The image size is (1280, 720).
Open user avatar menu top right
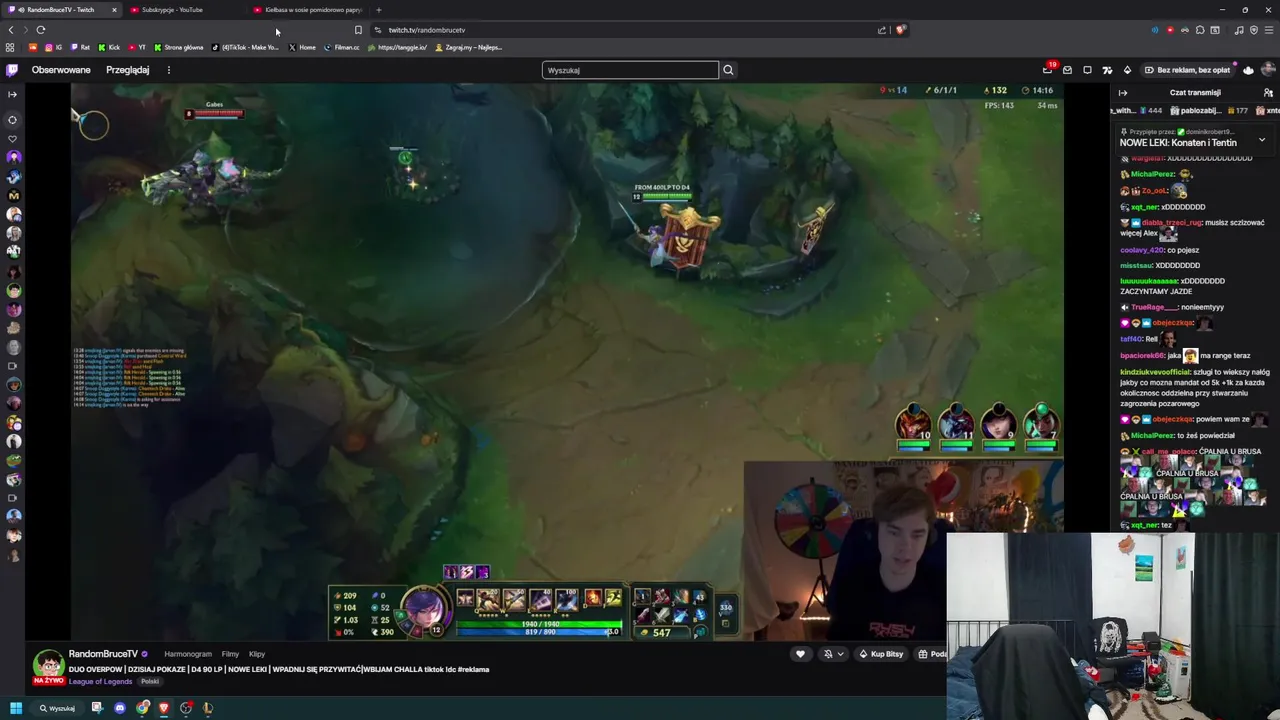coord(1268,70)
